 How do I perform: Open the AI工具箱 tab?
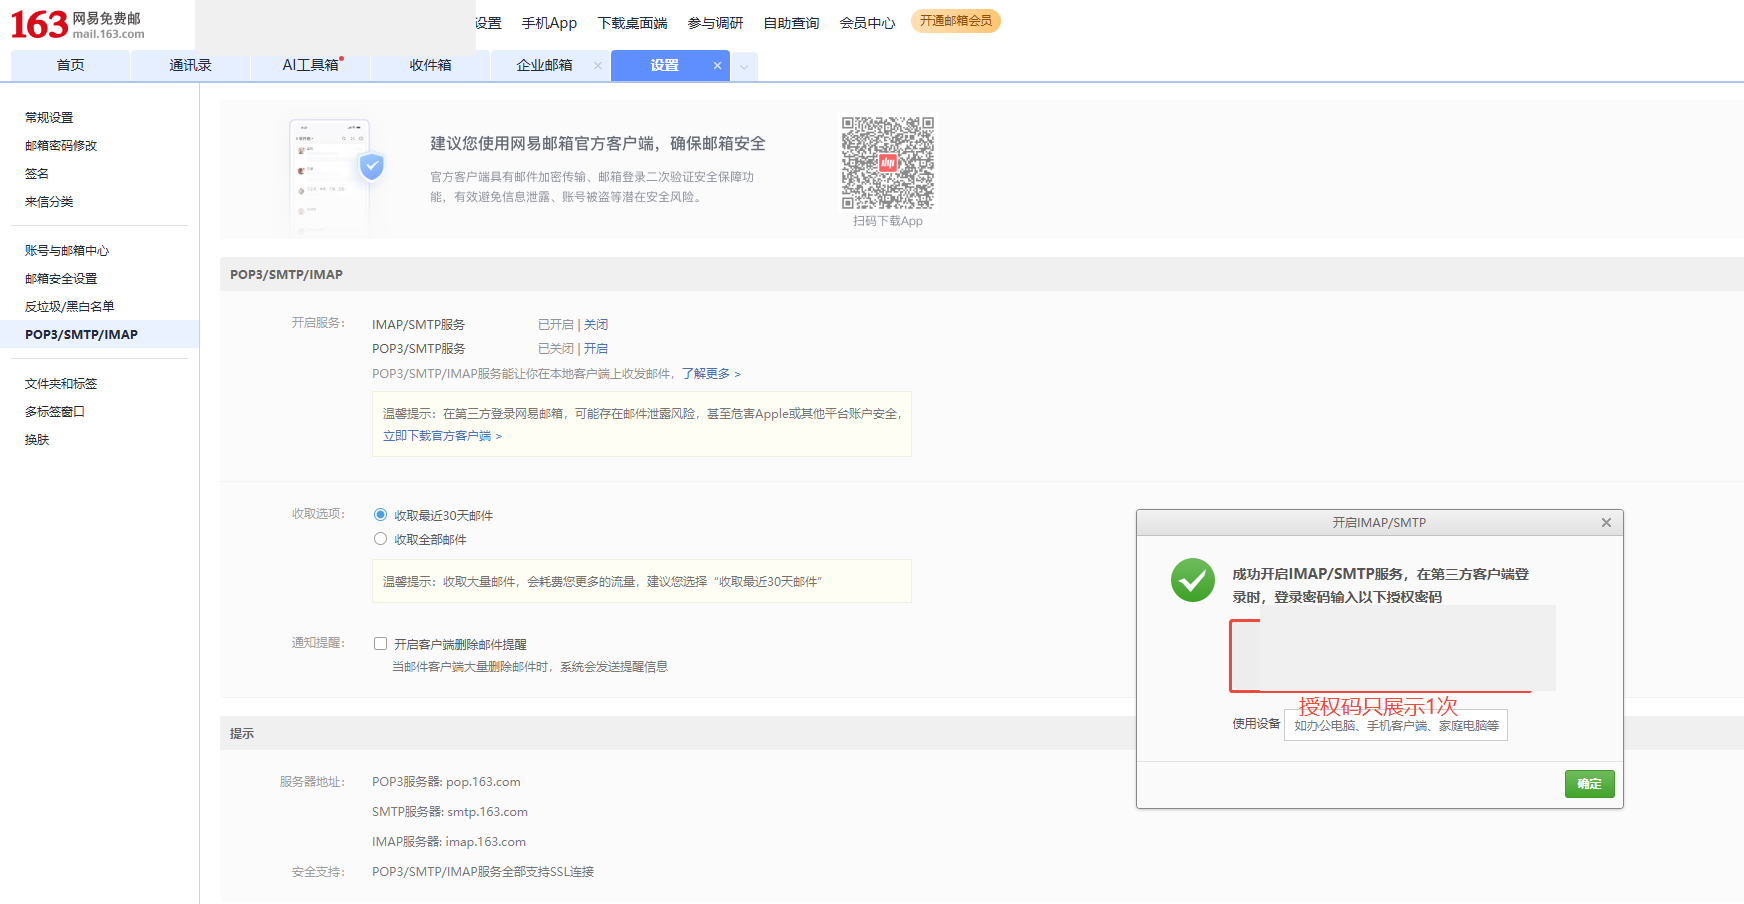click(310, 66)
